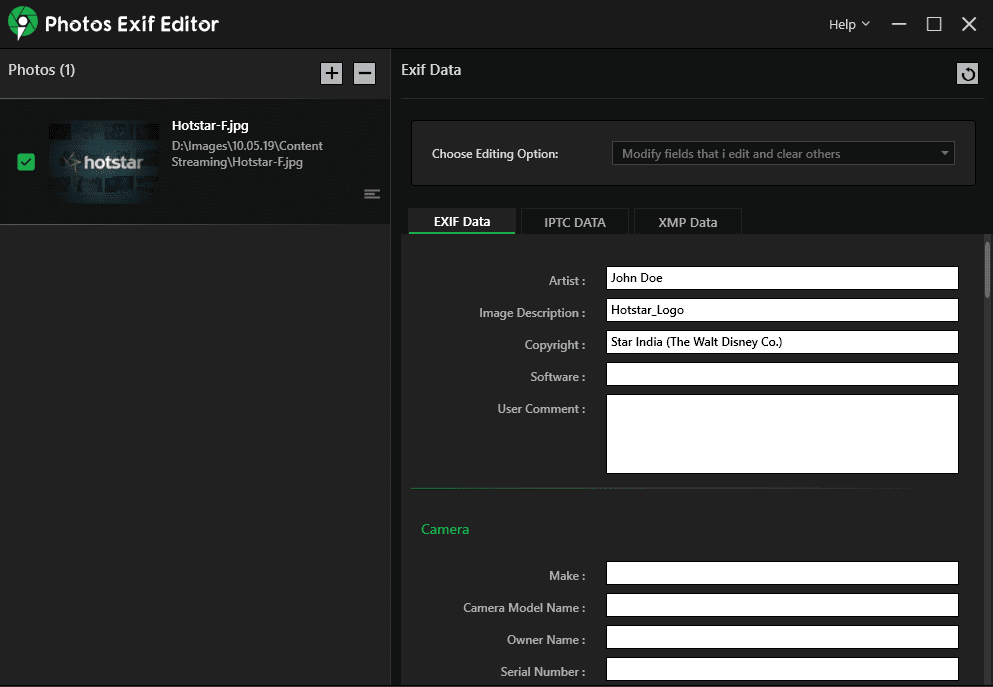993x687 pixels.
Task: Click the add photos plus icon
Action: point(331,73)
